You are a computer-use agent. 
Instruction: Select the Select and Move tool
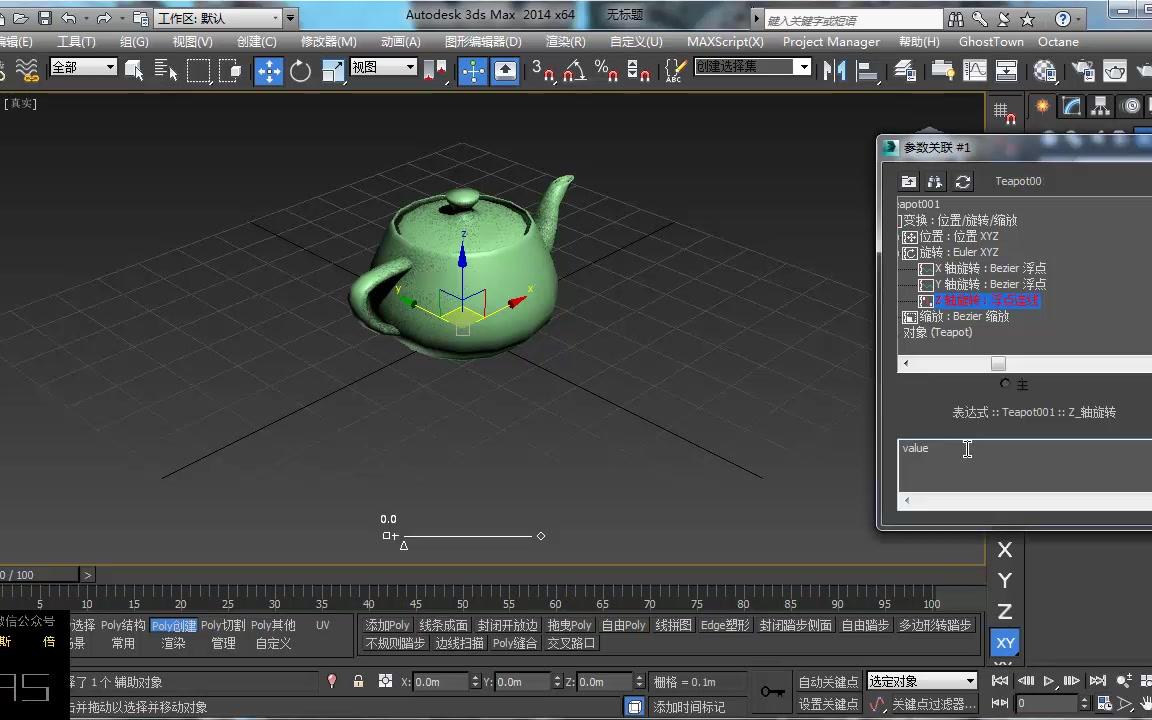click(270, 70)
